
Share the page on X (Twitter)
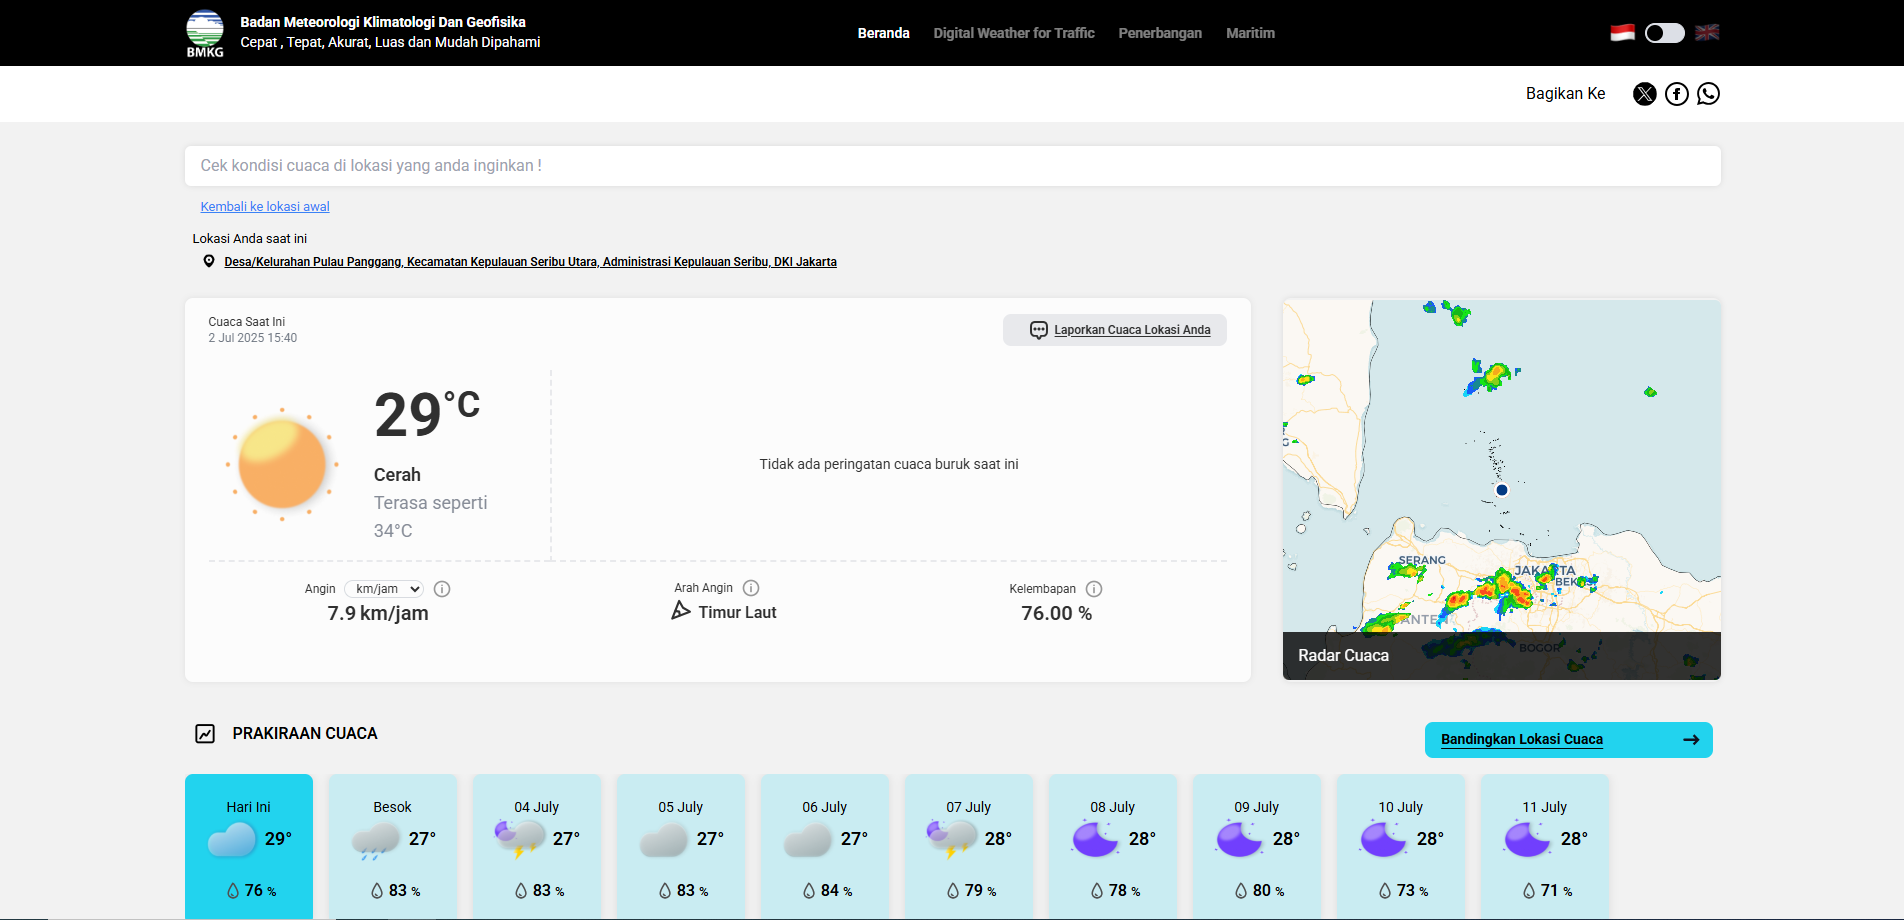click(1644, 94)
